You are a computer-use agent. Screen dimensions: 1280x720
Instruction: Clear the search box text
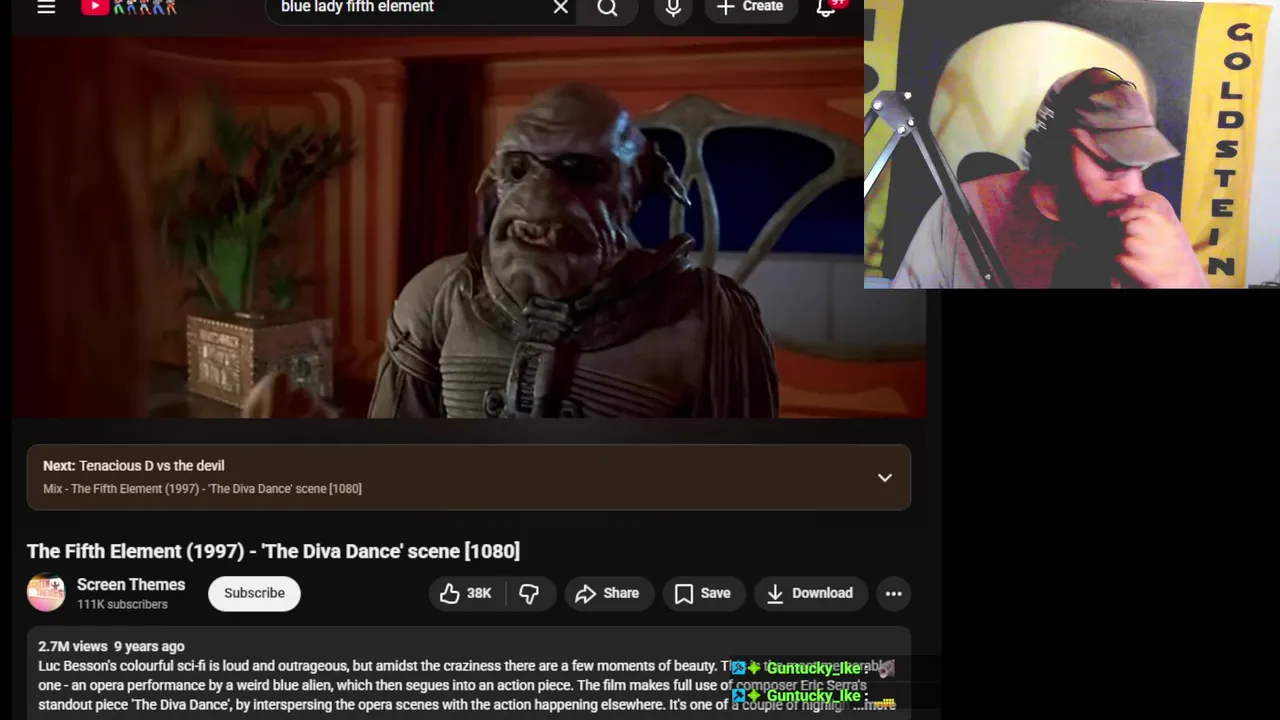click(561, 7)
